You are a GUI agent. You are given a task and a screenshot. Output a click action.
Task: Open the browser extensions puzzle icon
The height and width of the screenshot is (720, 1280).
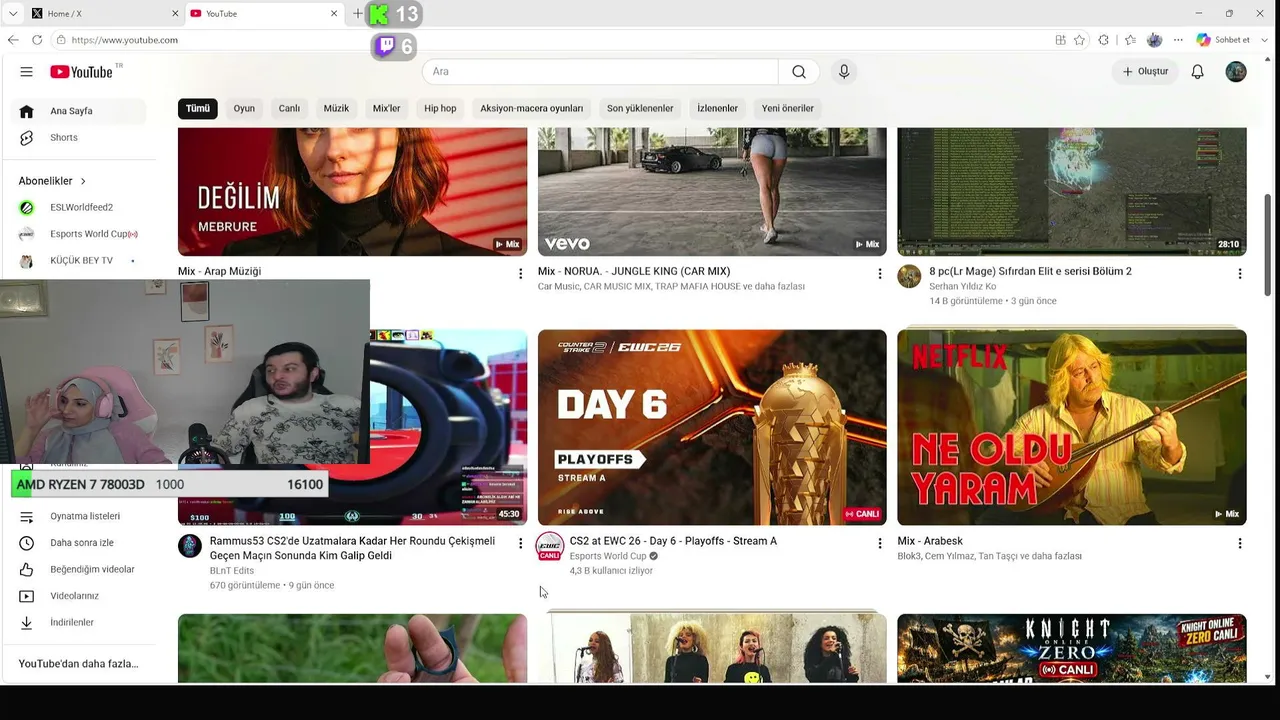click(x=1104, y=40)
